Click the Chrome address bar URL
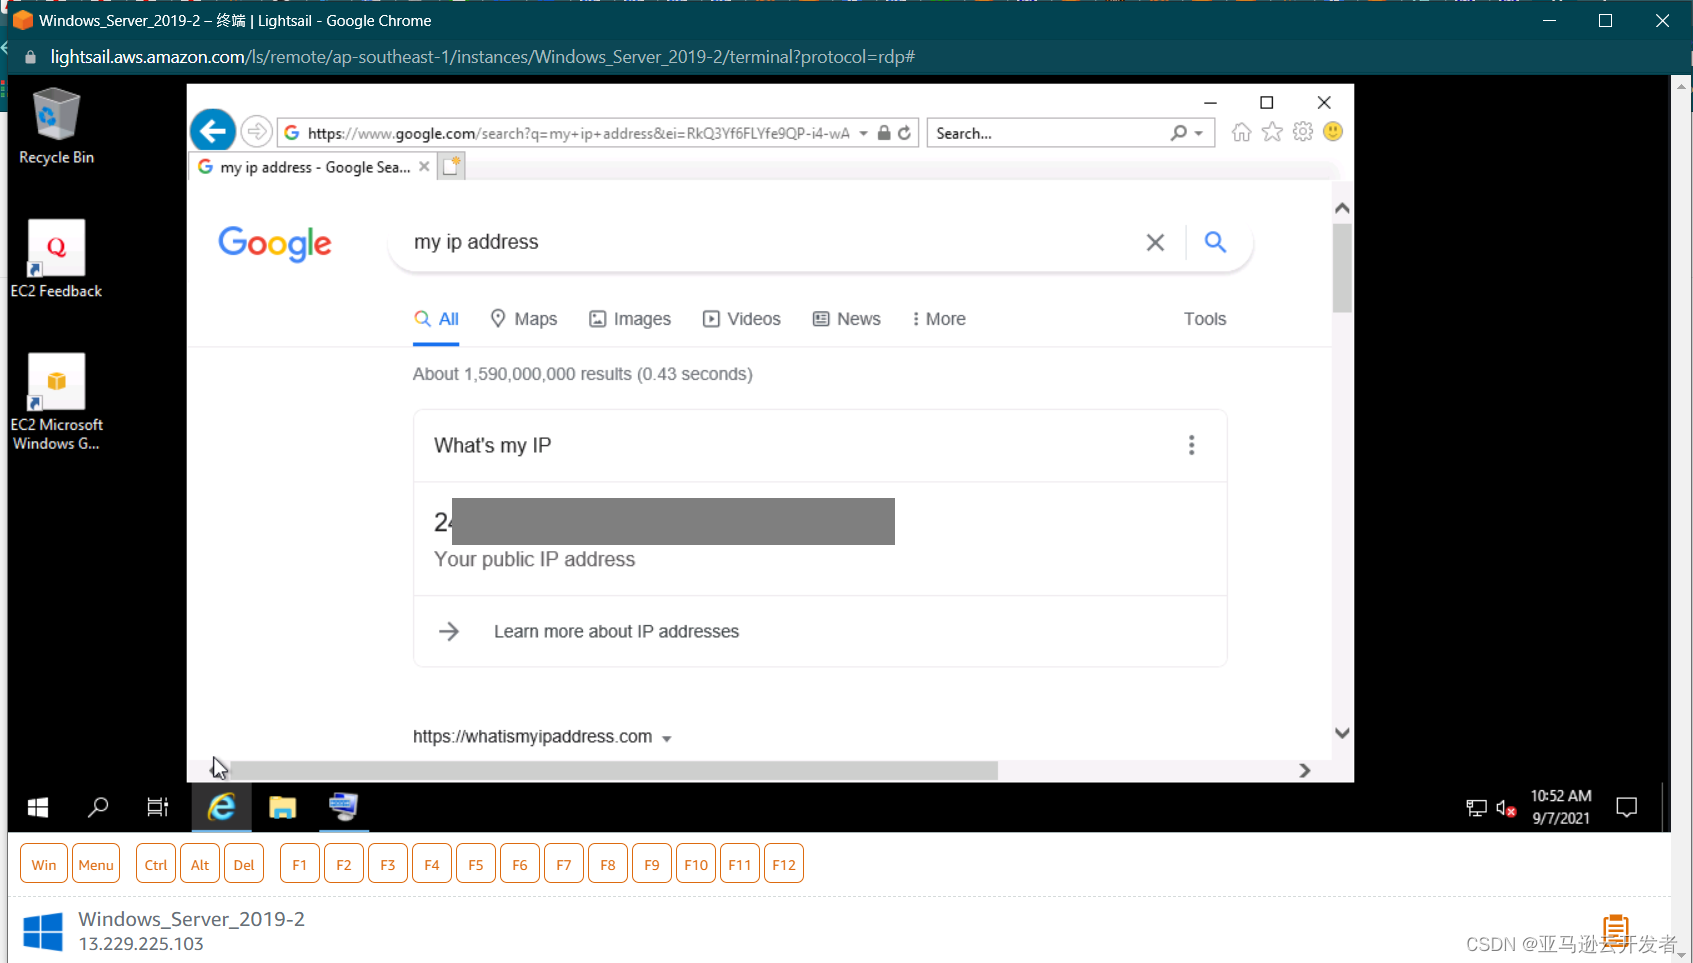 point(483,57)
